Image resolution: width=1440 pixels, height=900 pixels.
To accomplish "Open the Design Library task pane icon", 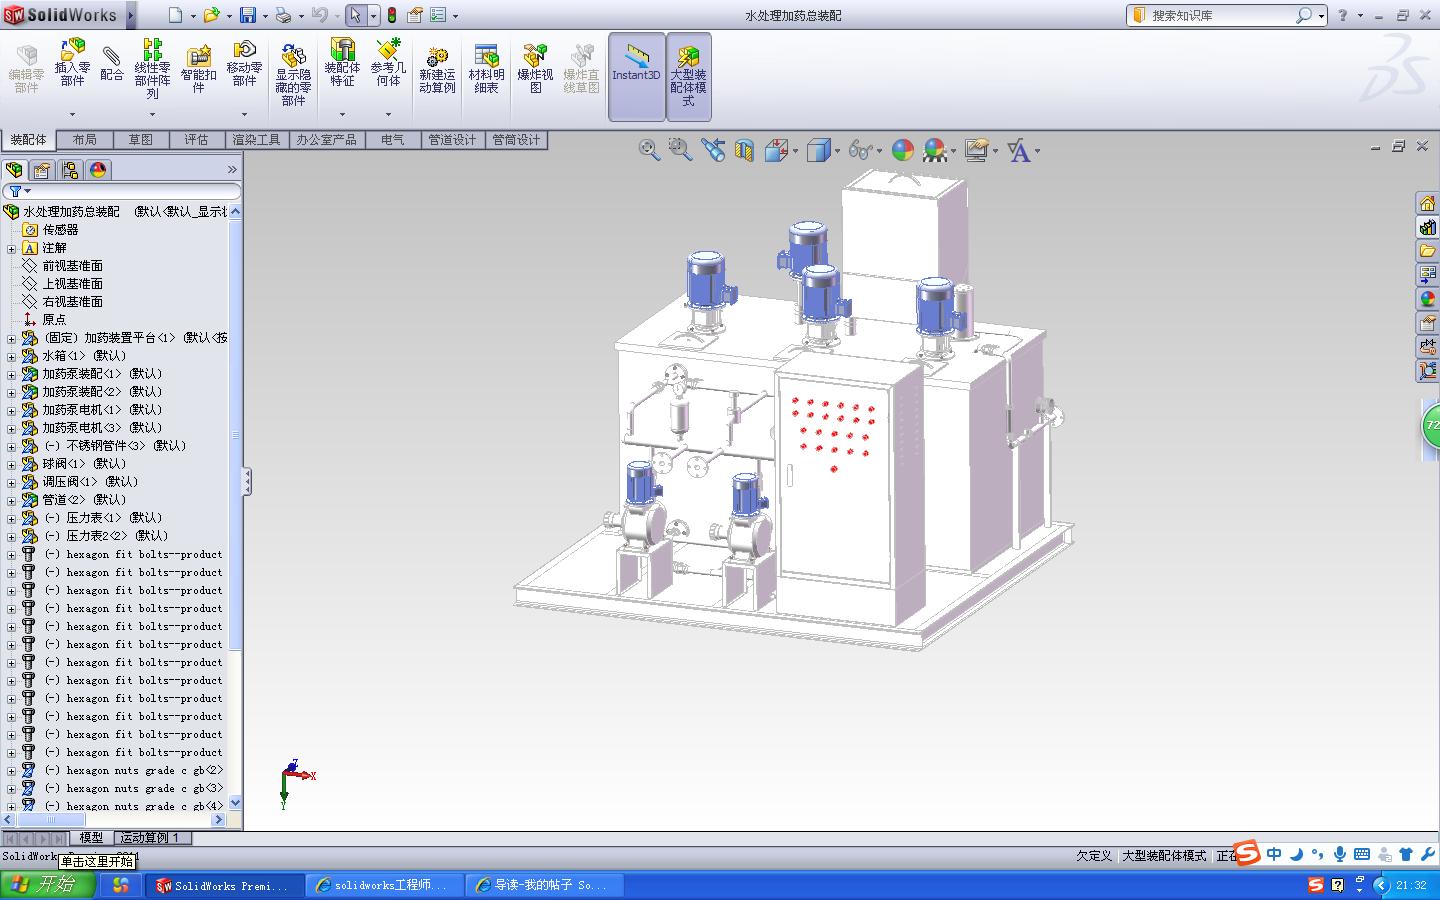I will tap(1427, 227).
